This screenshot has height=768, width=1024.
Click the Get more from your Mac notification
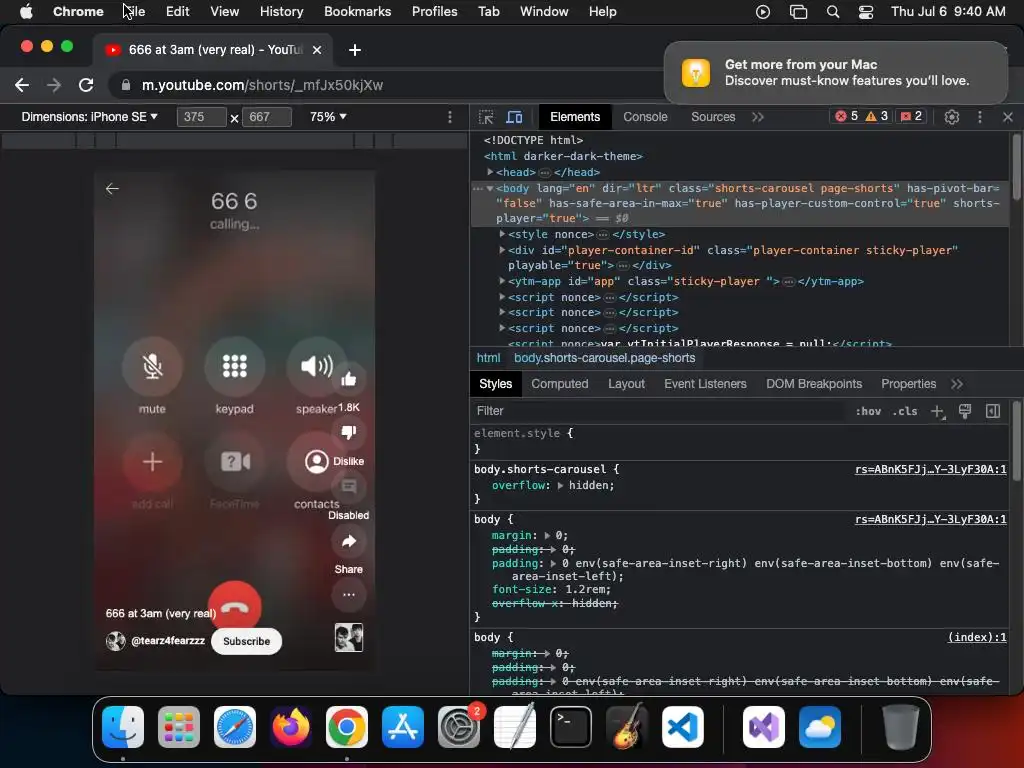(x=836, y=72)
